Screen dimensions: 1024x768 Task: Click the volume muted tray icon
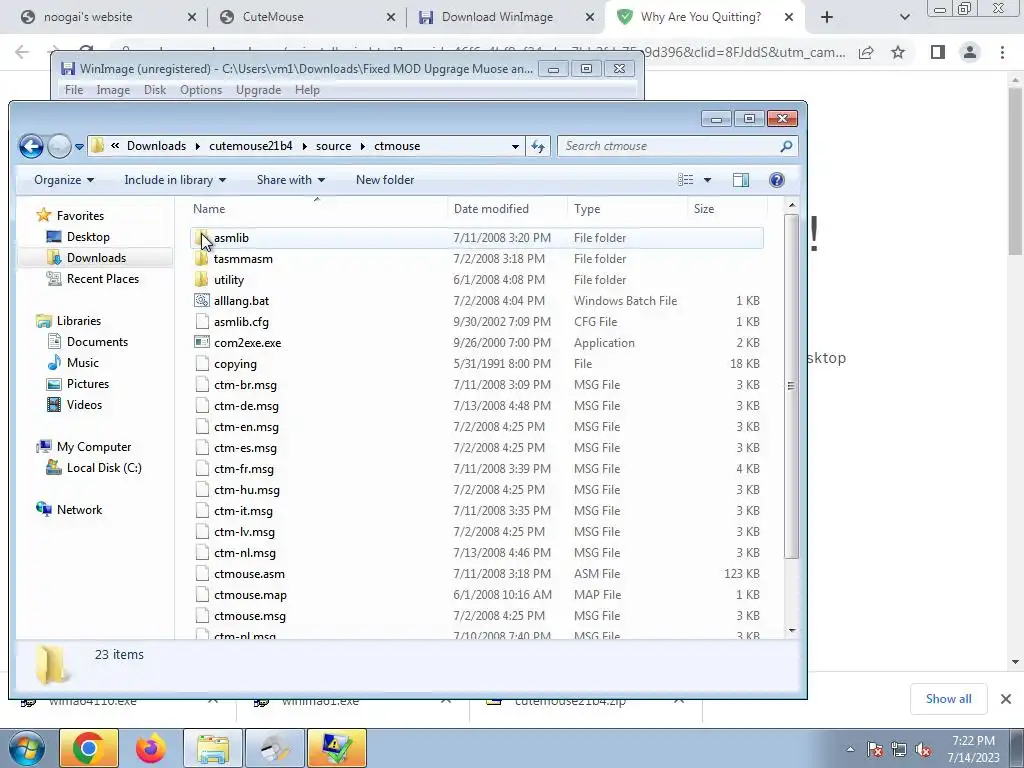click(x=923, y=750)
